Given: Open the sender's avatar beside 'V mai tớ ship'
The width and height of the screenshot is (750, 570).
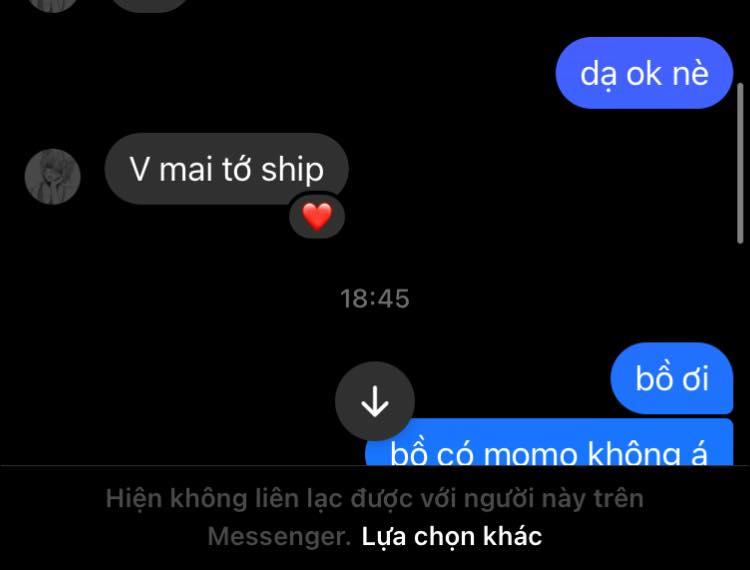Looking at the screenshot, I should point(53,176).
